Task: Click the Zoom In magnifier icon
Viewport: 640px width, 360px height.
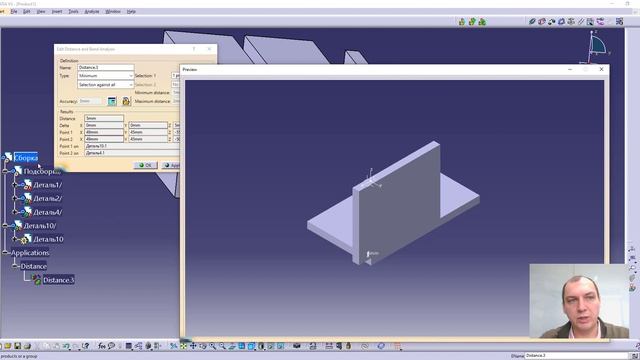Action: coord(213,346)
